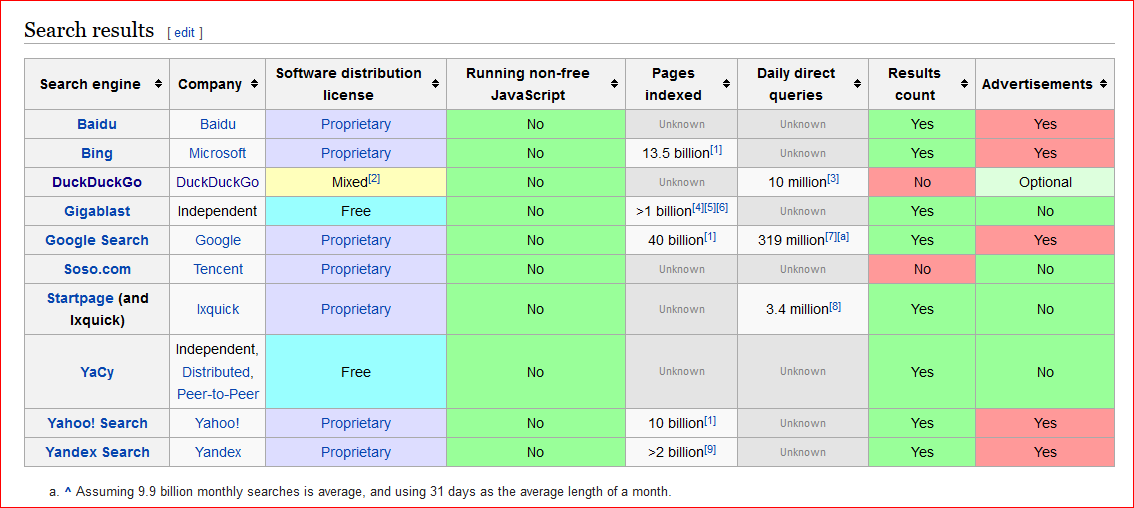Open footnote [9] beside >2 billion
1134x508 pixels.
coord(710,449)
